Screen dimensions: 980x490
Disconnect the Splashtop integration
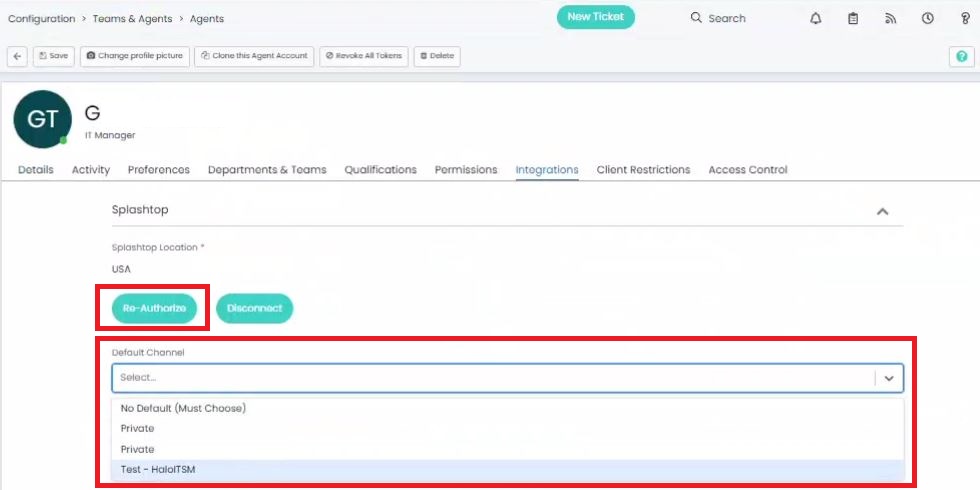coord(254,308)
